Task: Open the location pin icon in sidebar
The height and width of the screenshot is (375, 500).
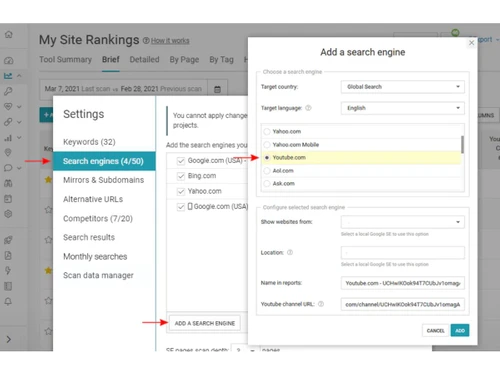Action: (8, 152)
